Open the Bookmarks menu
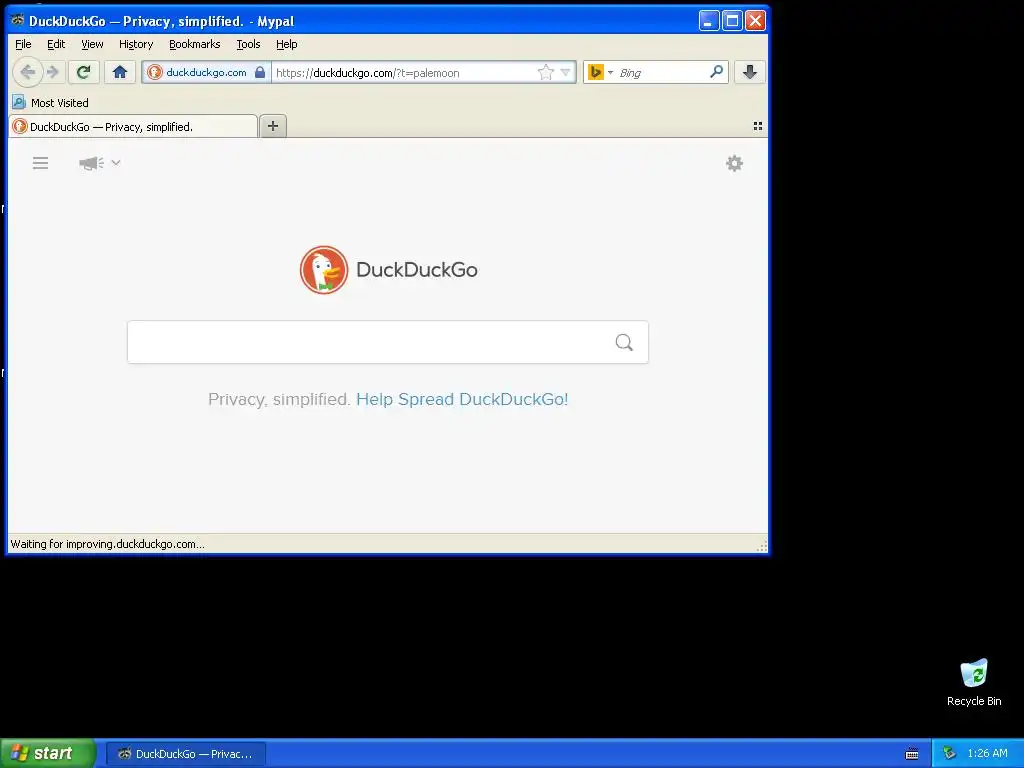 point(195,44)
